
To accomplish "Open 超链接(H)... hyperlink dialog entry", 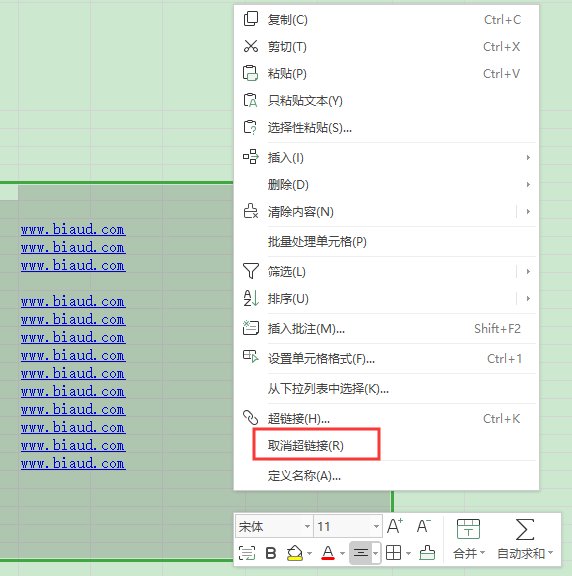I will [x=386, y=418].
